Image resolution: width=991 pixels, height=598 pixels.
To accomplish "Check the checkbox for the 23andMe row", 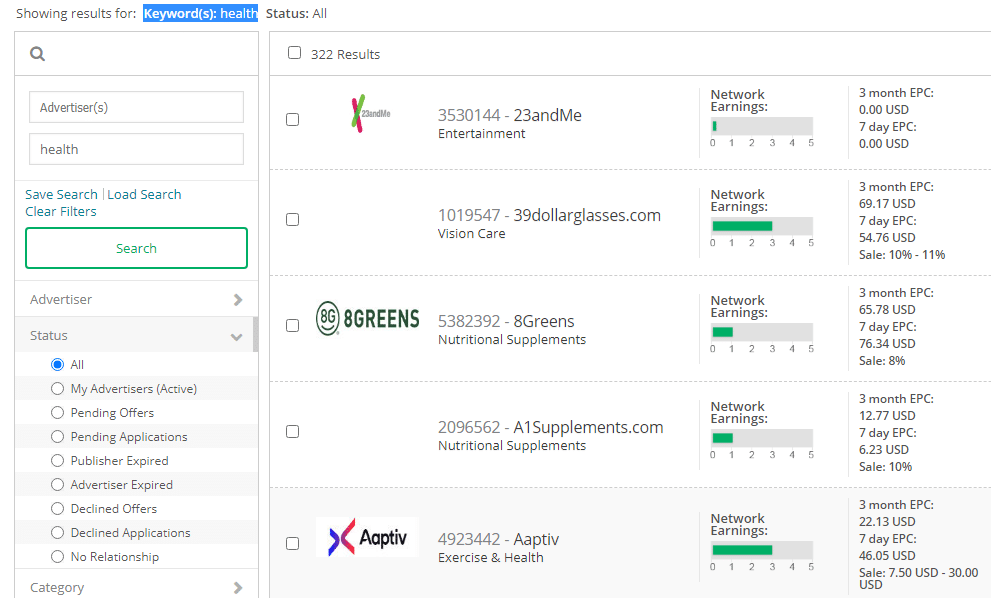I will (293, 119).
